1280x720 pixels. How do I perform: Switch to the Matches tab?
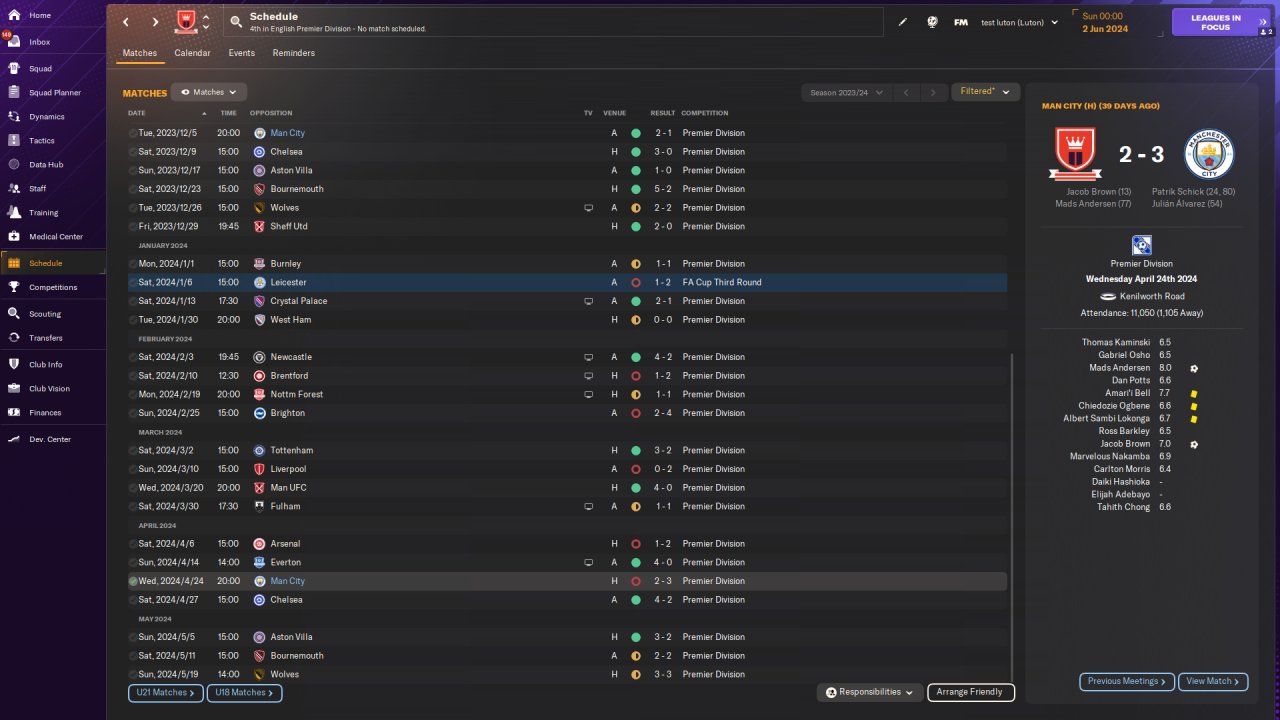pyautogui.click(x=140, y=53)
